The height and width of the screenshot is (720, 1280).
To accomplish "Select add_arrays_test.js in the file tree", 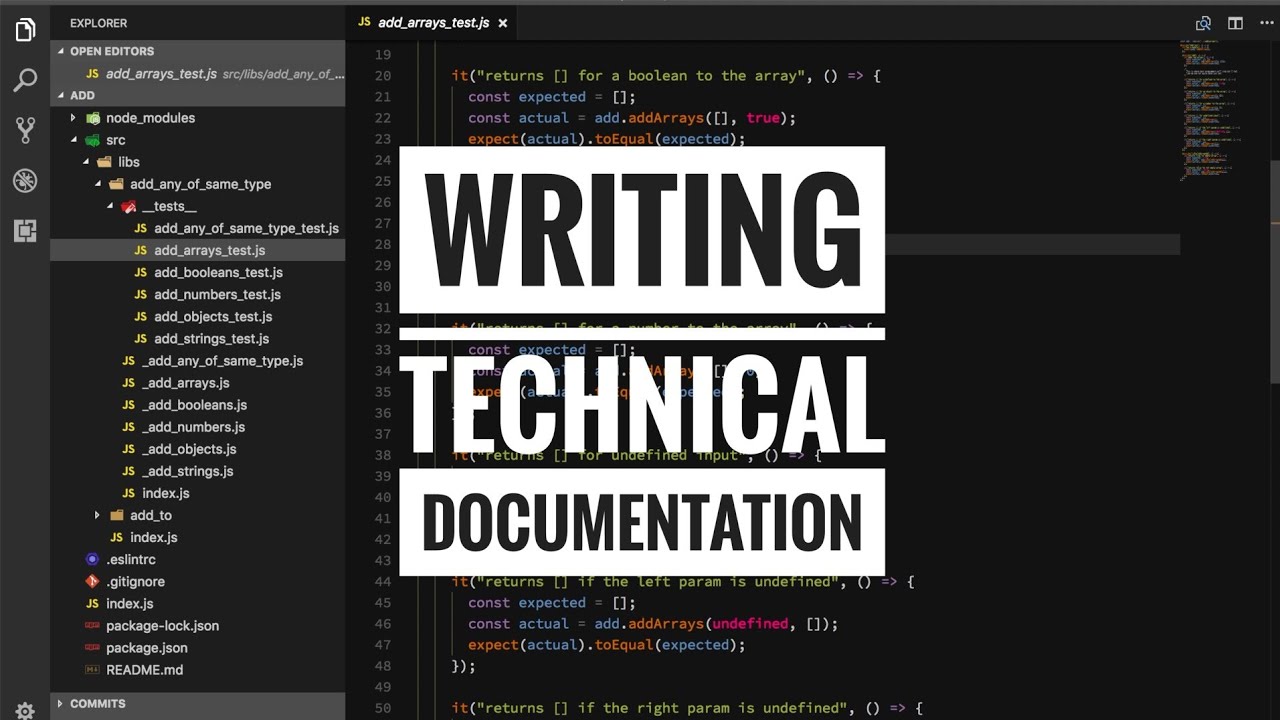I will (x=198, y=250).
